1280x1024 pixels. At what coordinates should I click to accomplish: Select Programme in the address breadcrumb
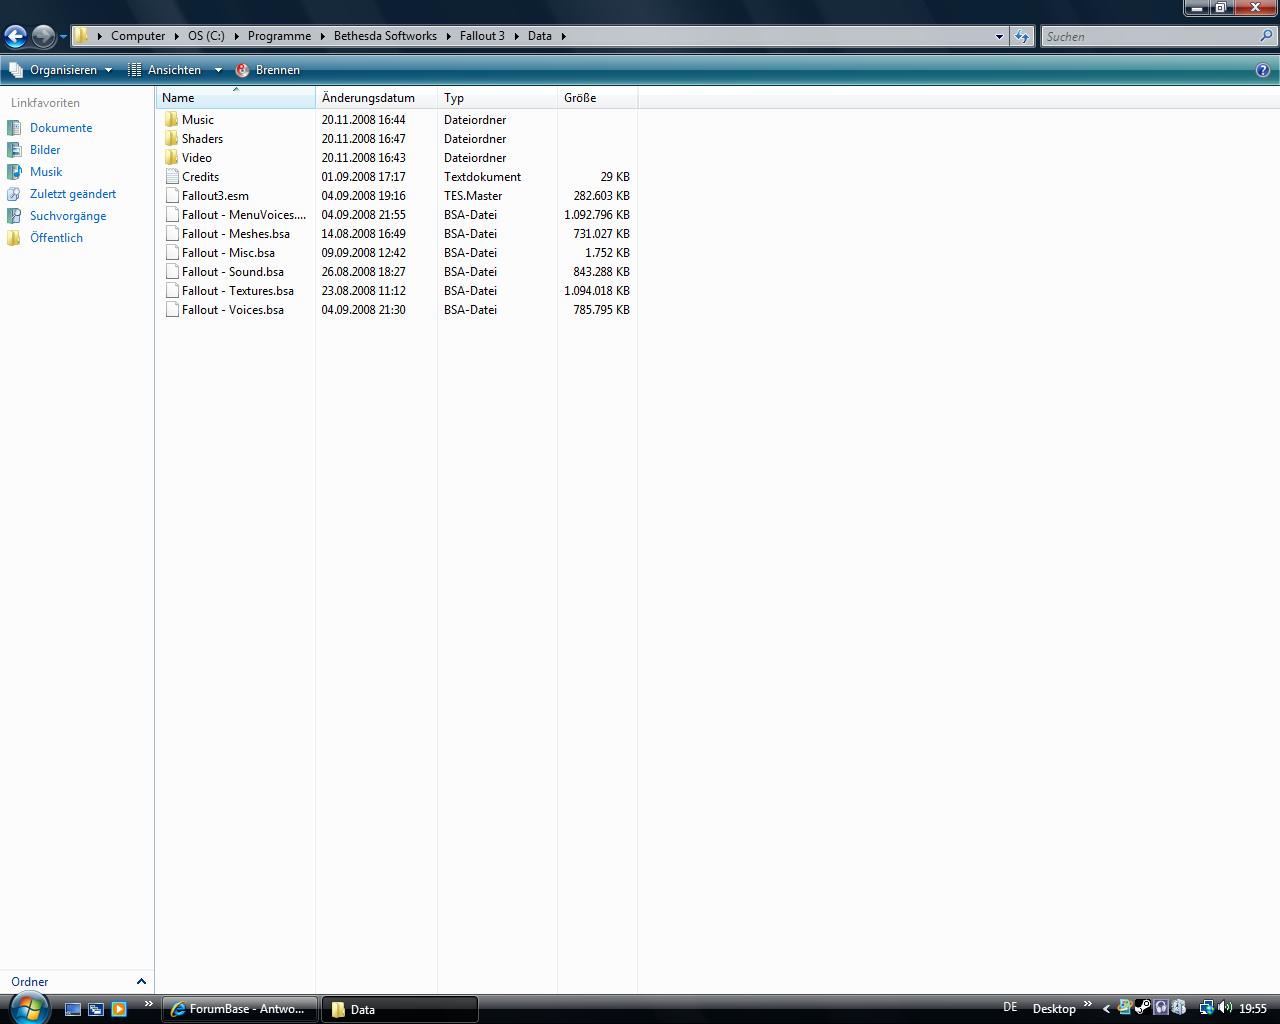pyautogui.click(x=279, y=36)
